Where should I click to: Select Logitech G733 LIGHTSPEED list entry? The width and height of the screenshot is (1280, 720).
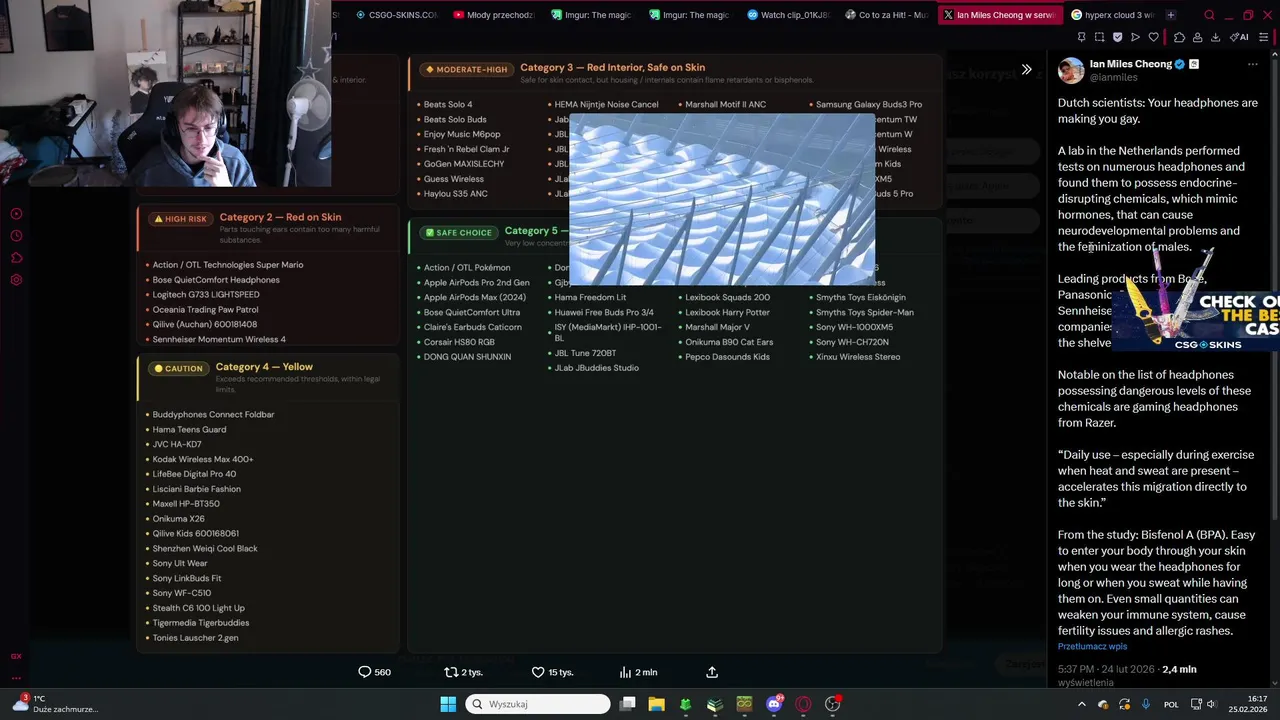pyautogui.click(x=206, y=295)
